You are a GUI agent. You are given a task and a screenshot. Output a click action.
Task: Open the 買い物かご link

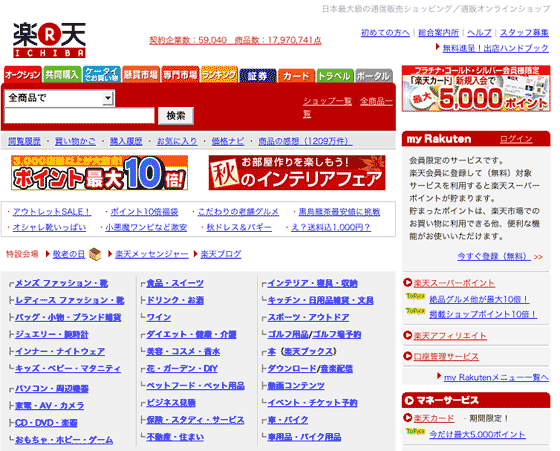coord(75,141)
